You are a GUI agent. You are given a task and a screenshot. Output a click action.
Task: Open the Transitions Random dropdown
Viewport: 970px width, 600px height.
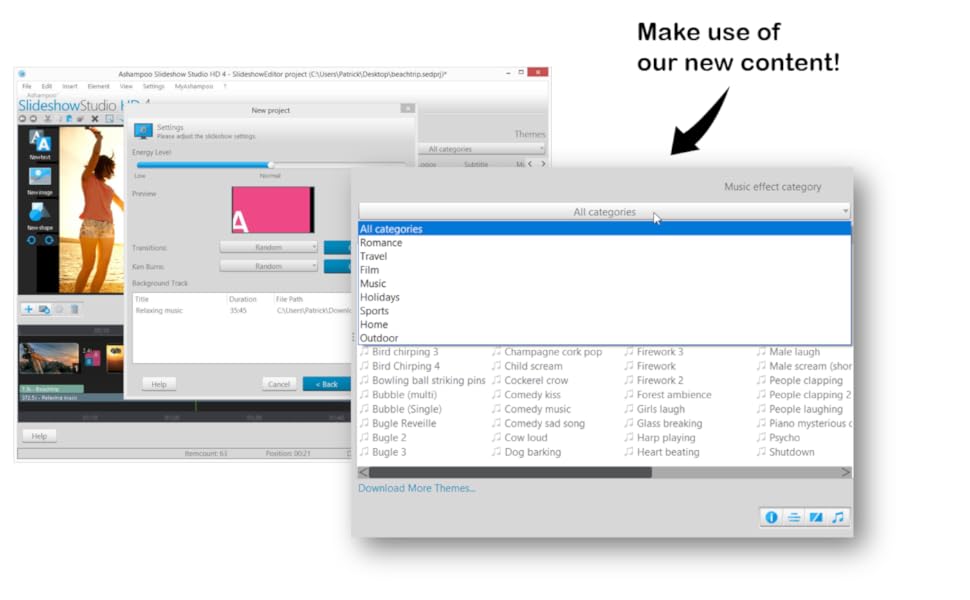point(268,247)
